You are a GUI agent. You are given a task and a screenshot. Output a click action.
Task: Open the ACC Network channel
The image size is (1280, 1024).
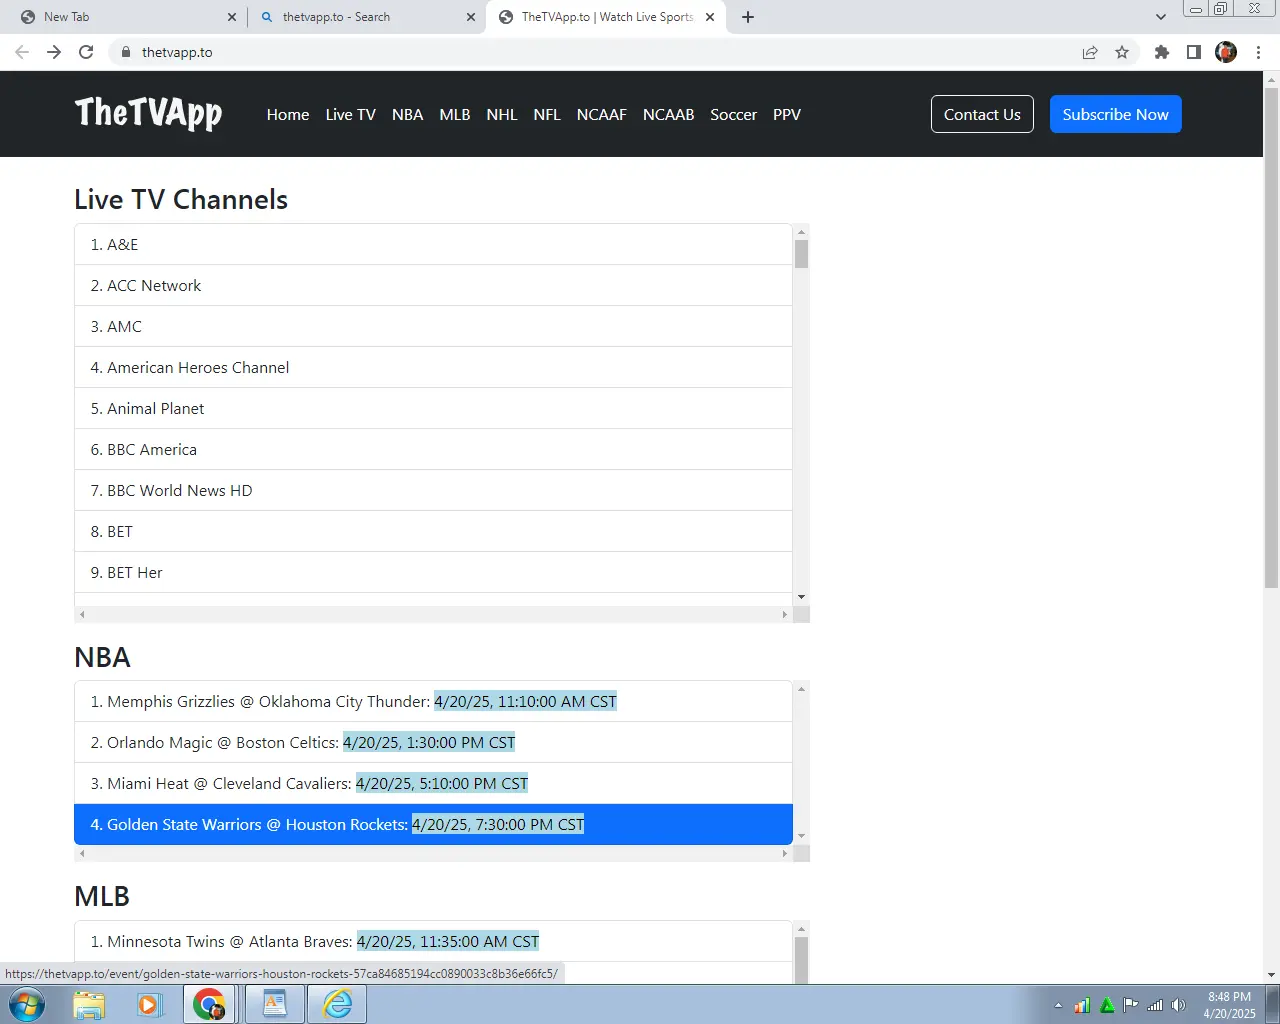[x=433, y=285]
